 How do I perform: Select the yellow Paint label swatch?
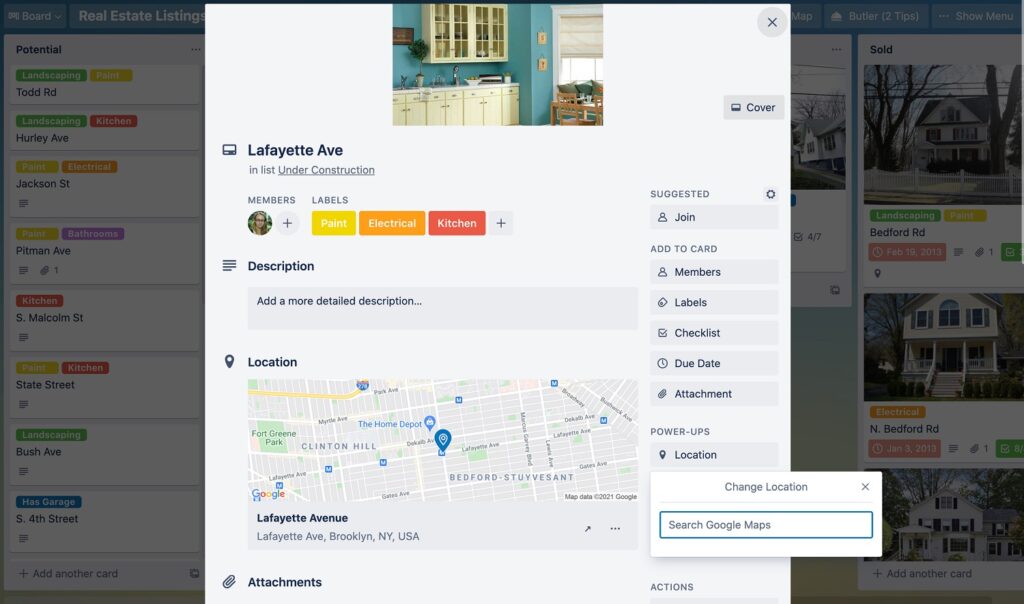coord(333,223)
